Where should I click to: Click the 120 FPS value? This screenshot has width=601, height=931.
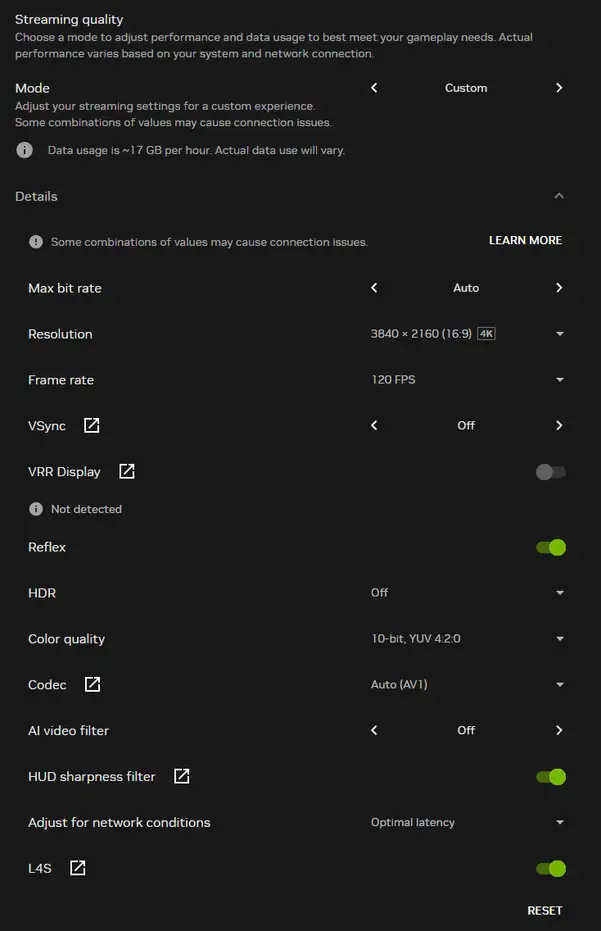[393, 379]
